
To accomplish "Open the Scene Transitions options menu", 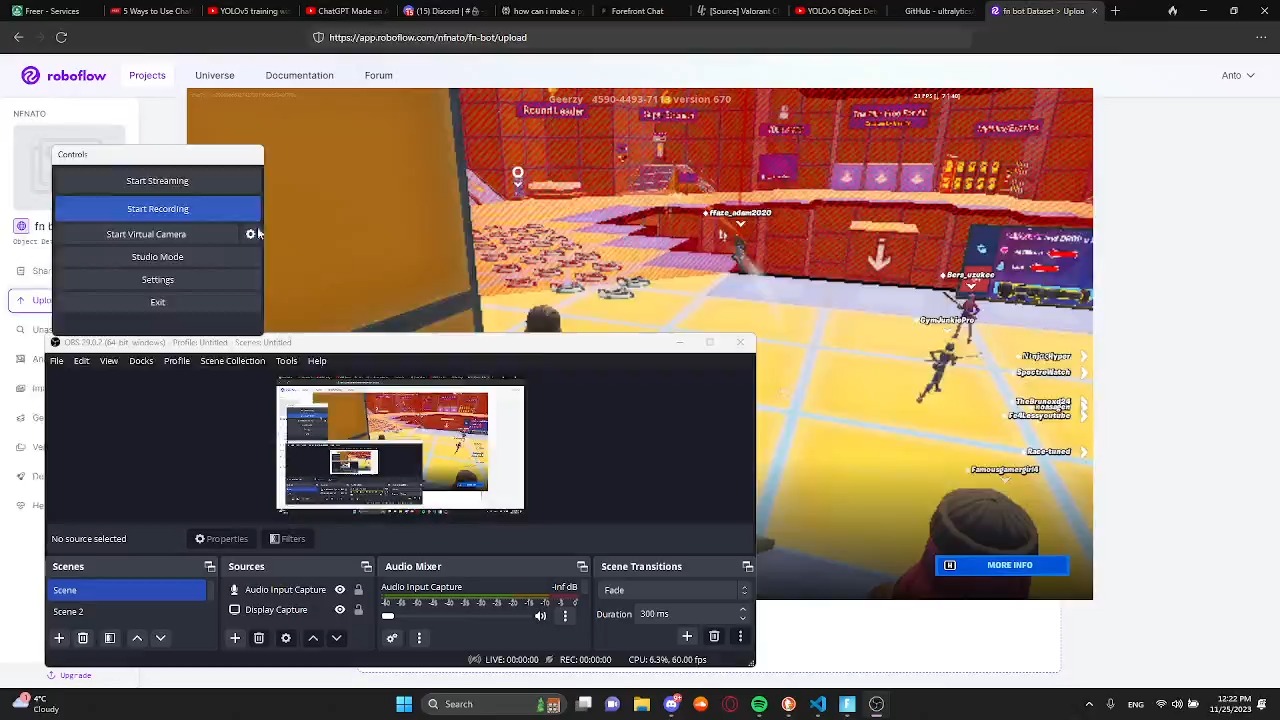I will coord(740,636).
